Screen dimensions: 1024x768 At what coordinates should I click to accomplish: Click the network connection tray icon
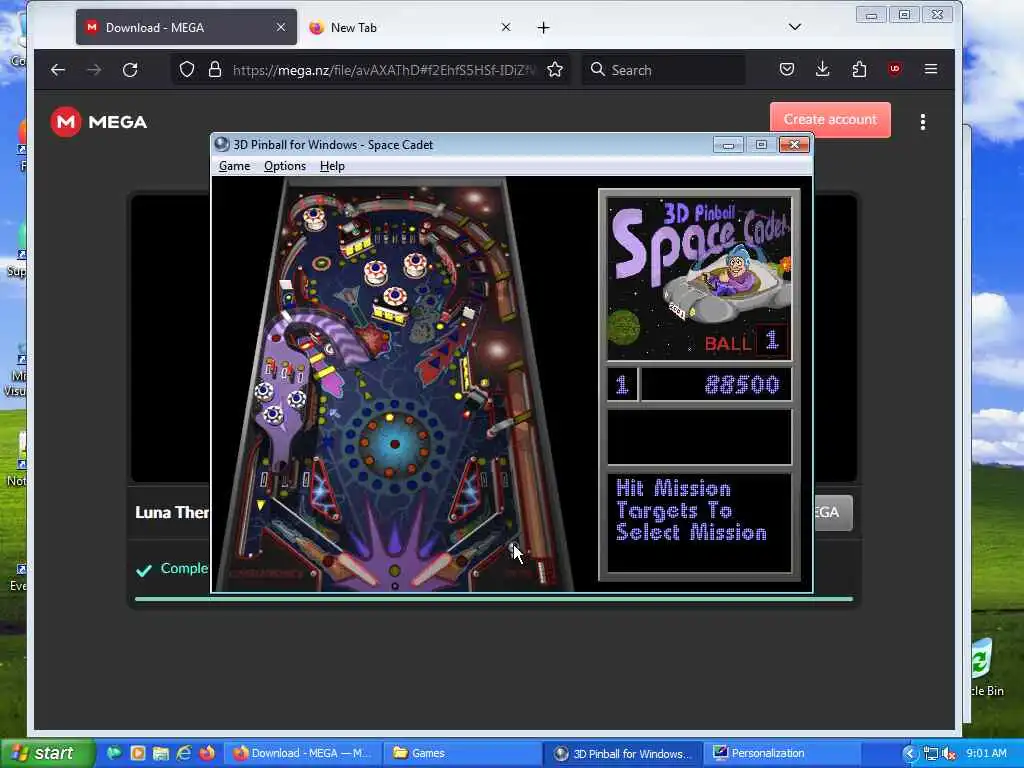pos(931,754)
